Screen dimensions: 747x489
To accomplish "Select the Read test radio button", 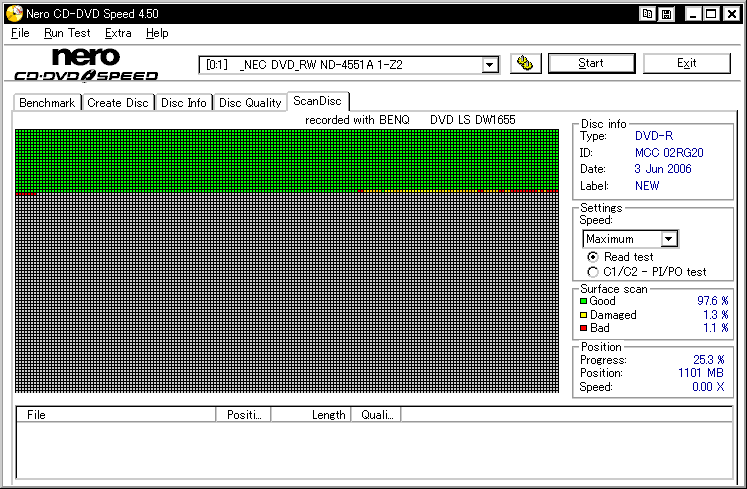I will pos(593,257).
